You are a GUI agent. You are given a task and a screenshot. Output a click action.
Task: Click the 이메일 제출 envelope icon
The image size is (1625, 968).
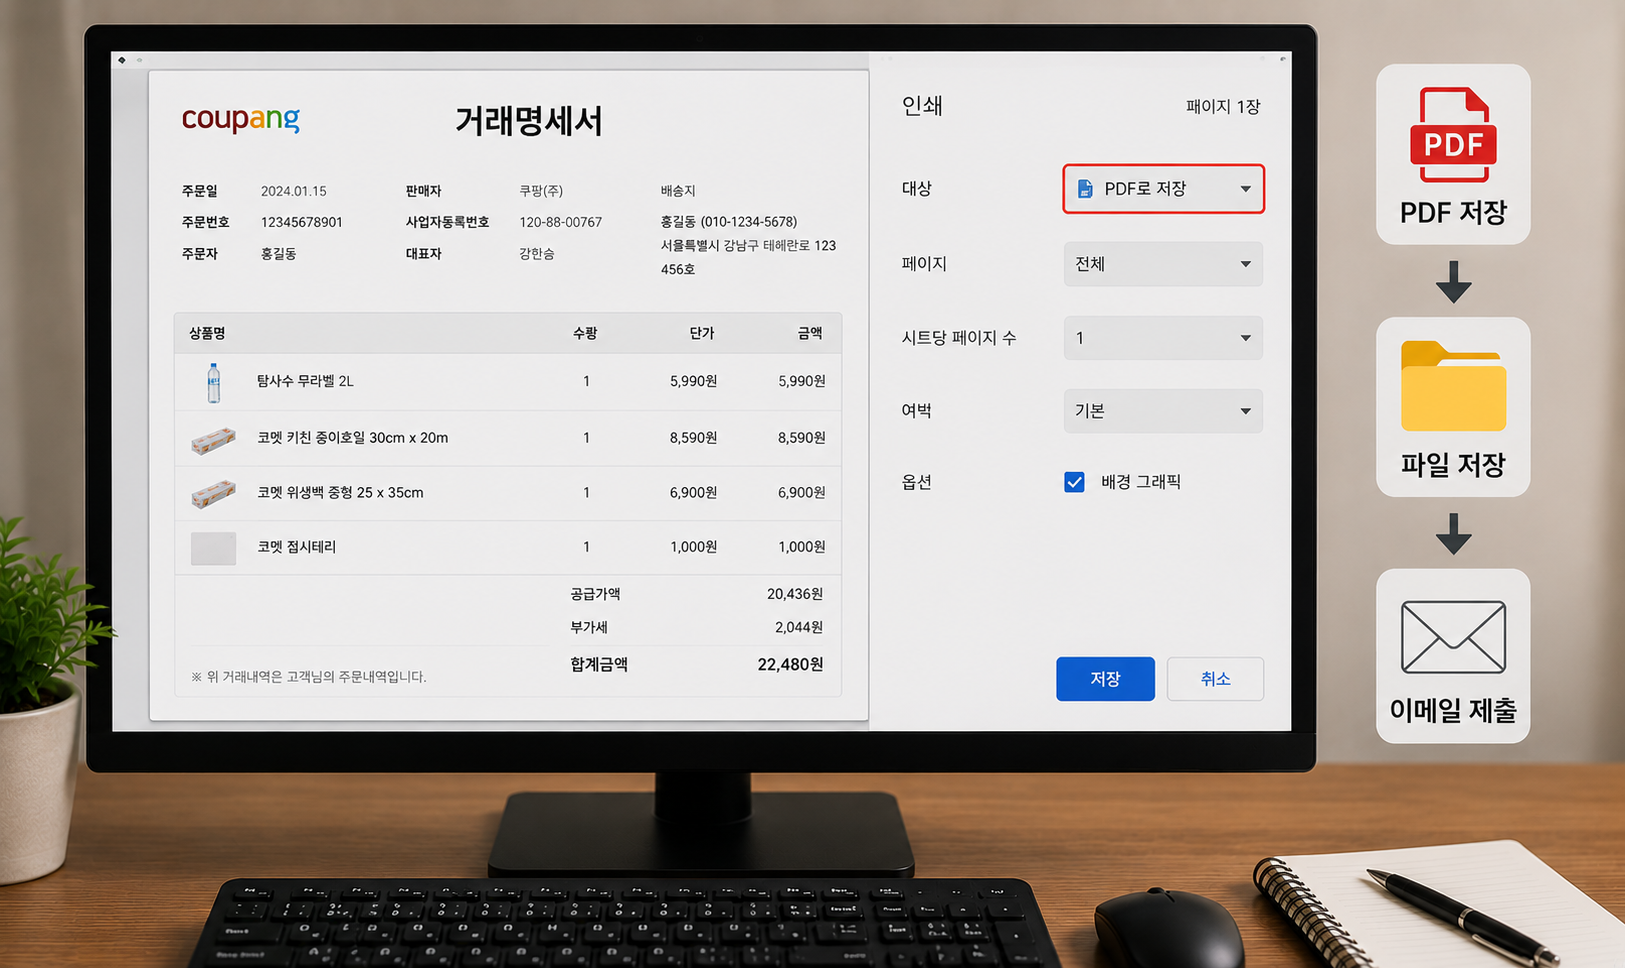(x=1453, y=637)
